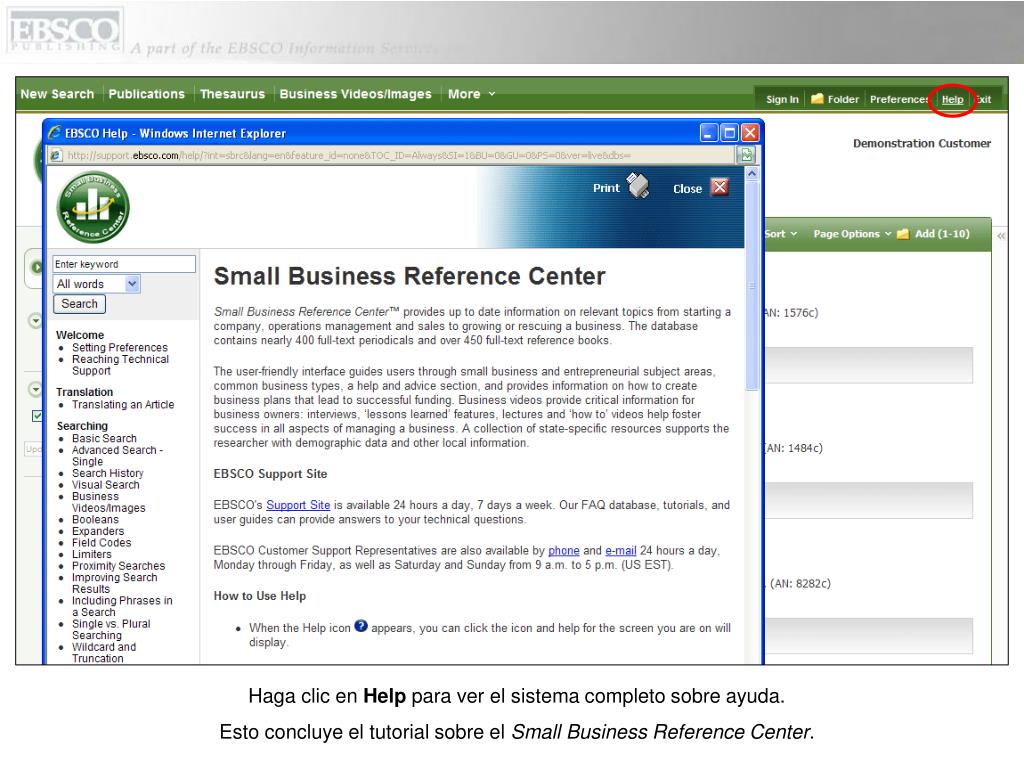Open Improving Search Results help topic
1024x768 pixels.
tap(114, 583)
